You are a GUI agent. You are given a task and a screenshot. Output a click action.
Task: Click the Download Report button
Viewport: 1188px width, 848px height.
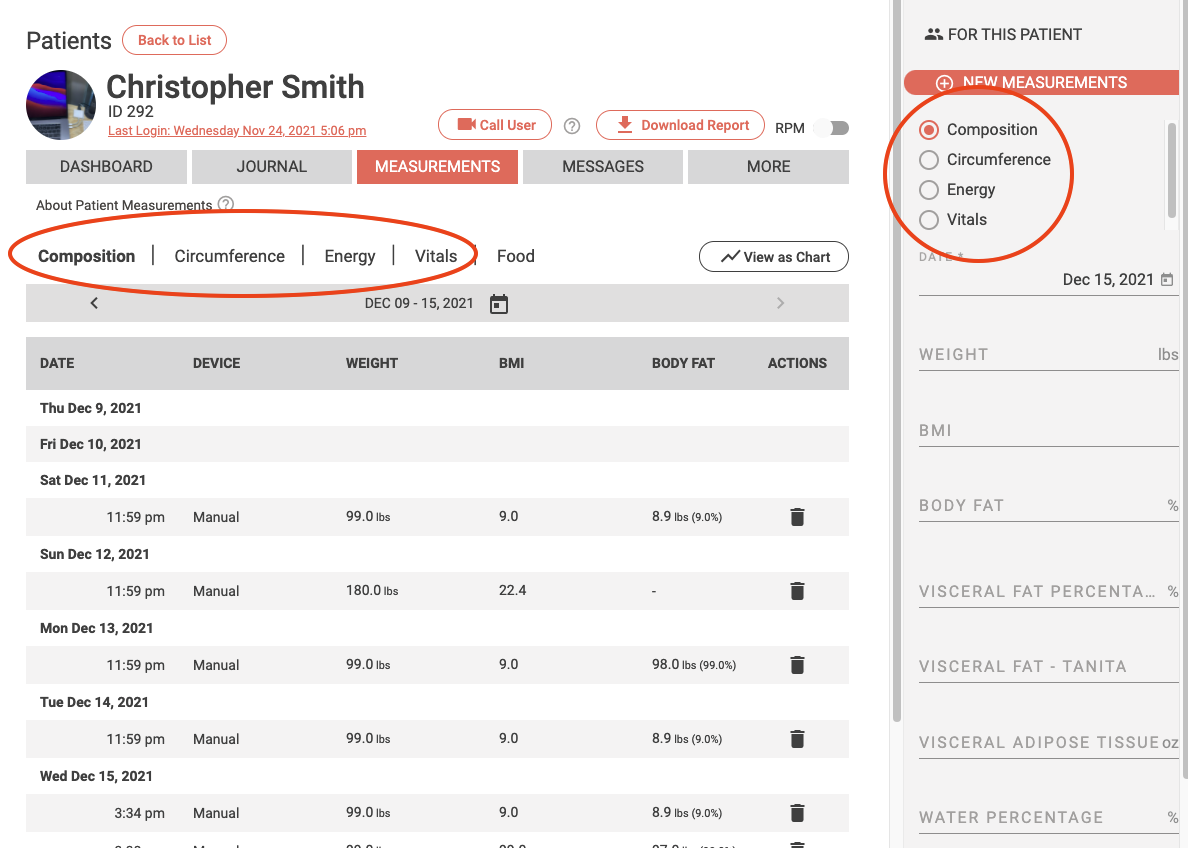680,125
